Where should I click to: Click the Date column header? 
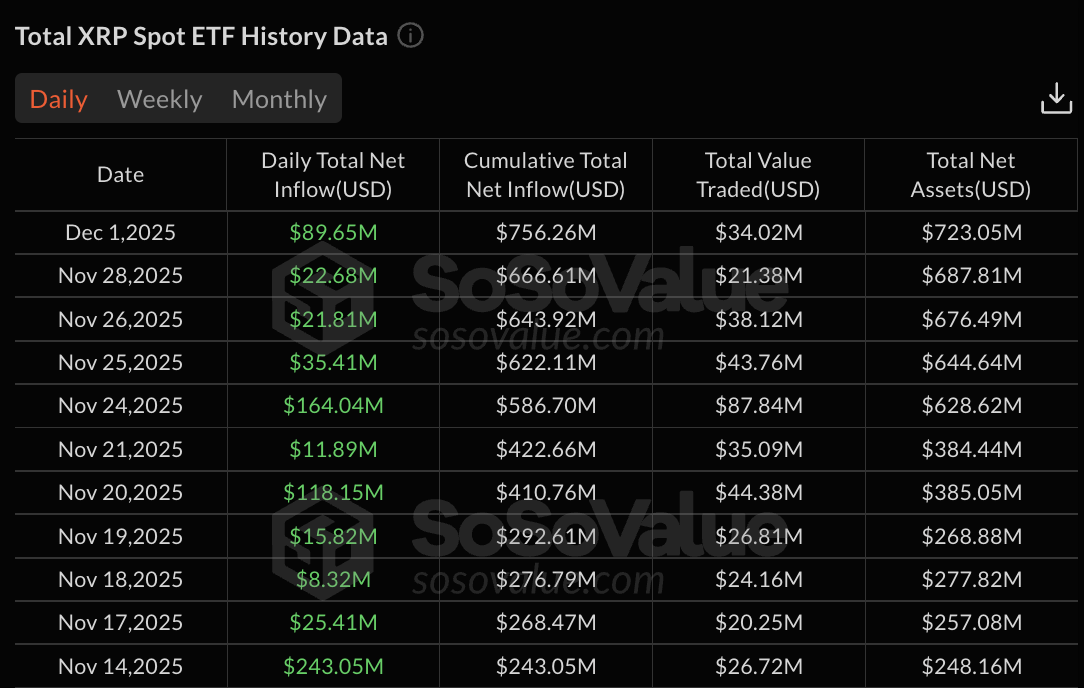[x=120, y=174]
